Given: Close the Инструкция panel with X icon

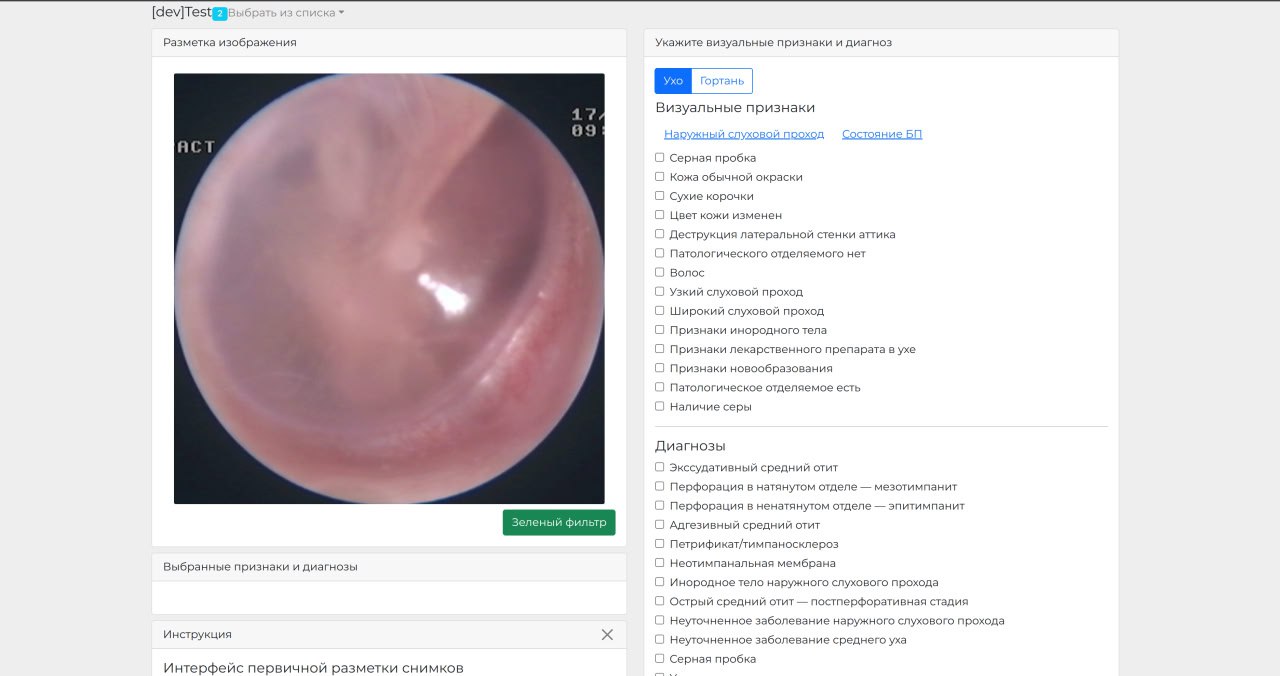Looking at the screenshot, I should coord(607,634).
